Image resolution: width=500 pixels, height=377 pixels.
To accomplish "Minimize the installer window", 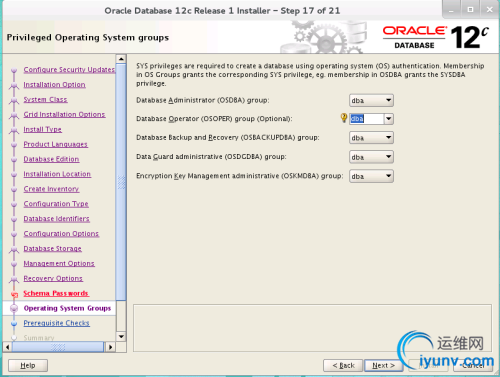I will pyautogui.click(x=451, y=10).
